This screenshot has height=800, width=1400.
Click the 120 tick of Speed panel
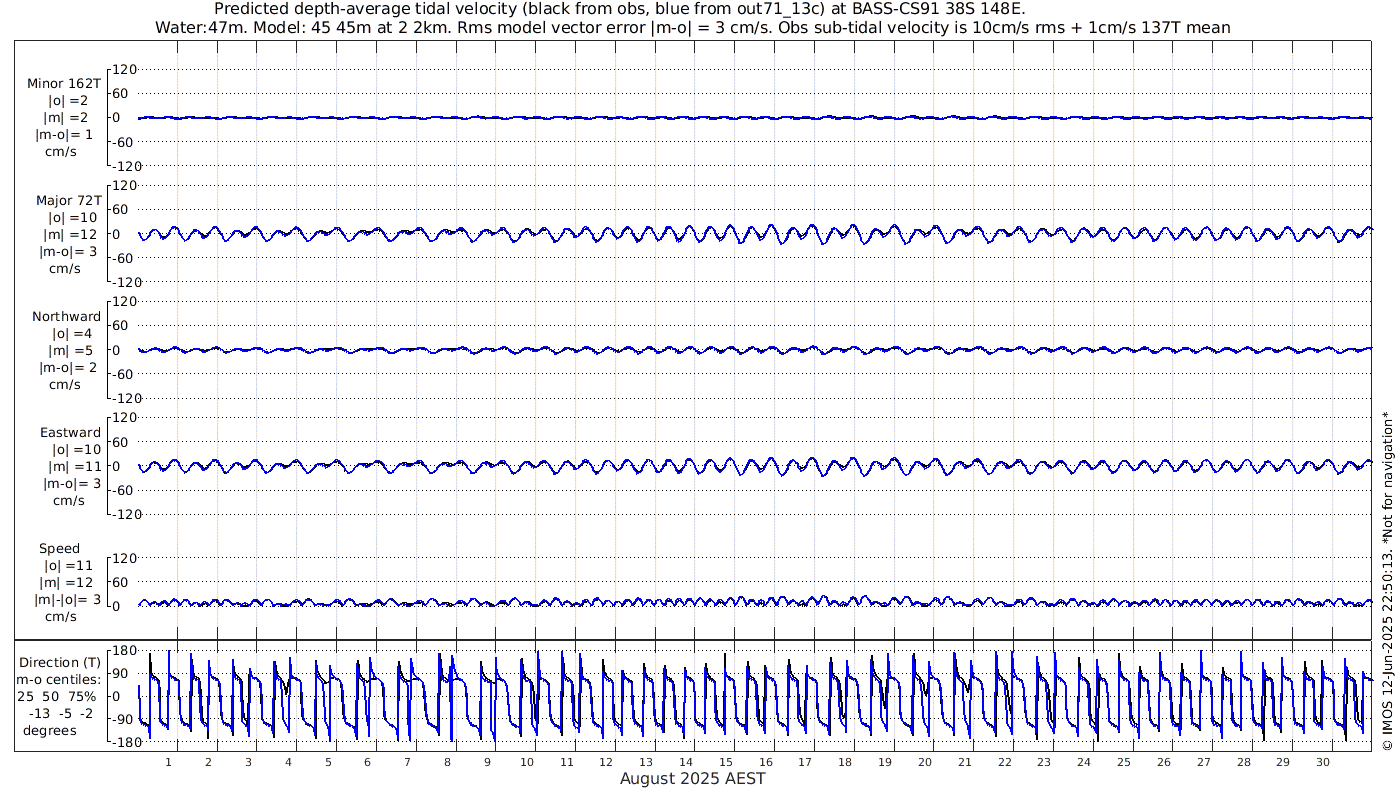pos(123,558)
